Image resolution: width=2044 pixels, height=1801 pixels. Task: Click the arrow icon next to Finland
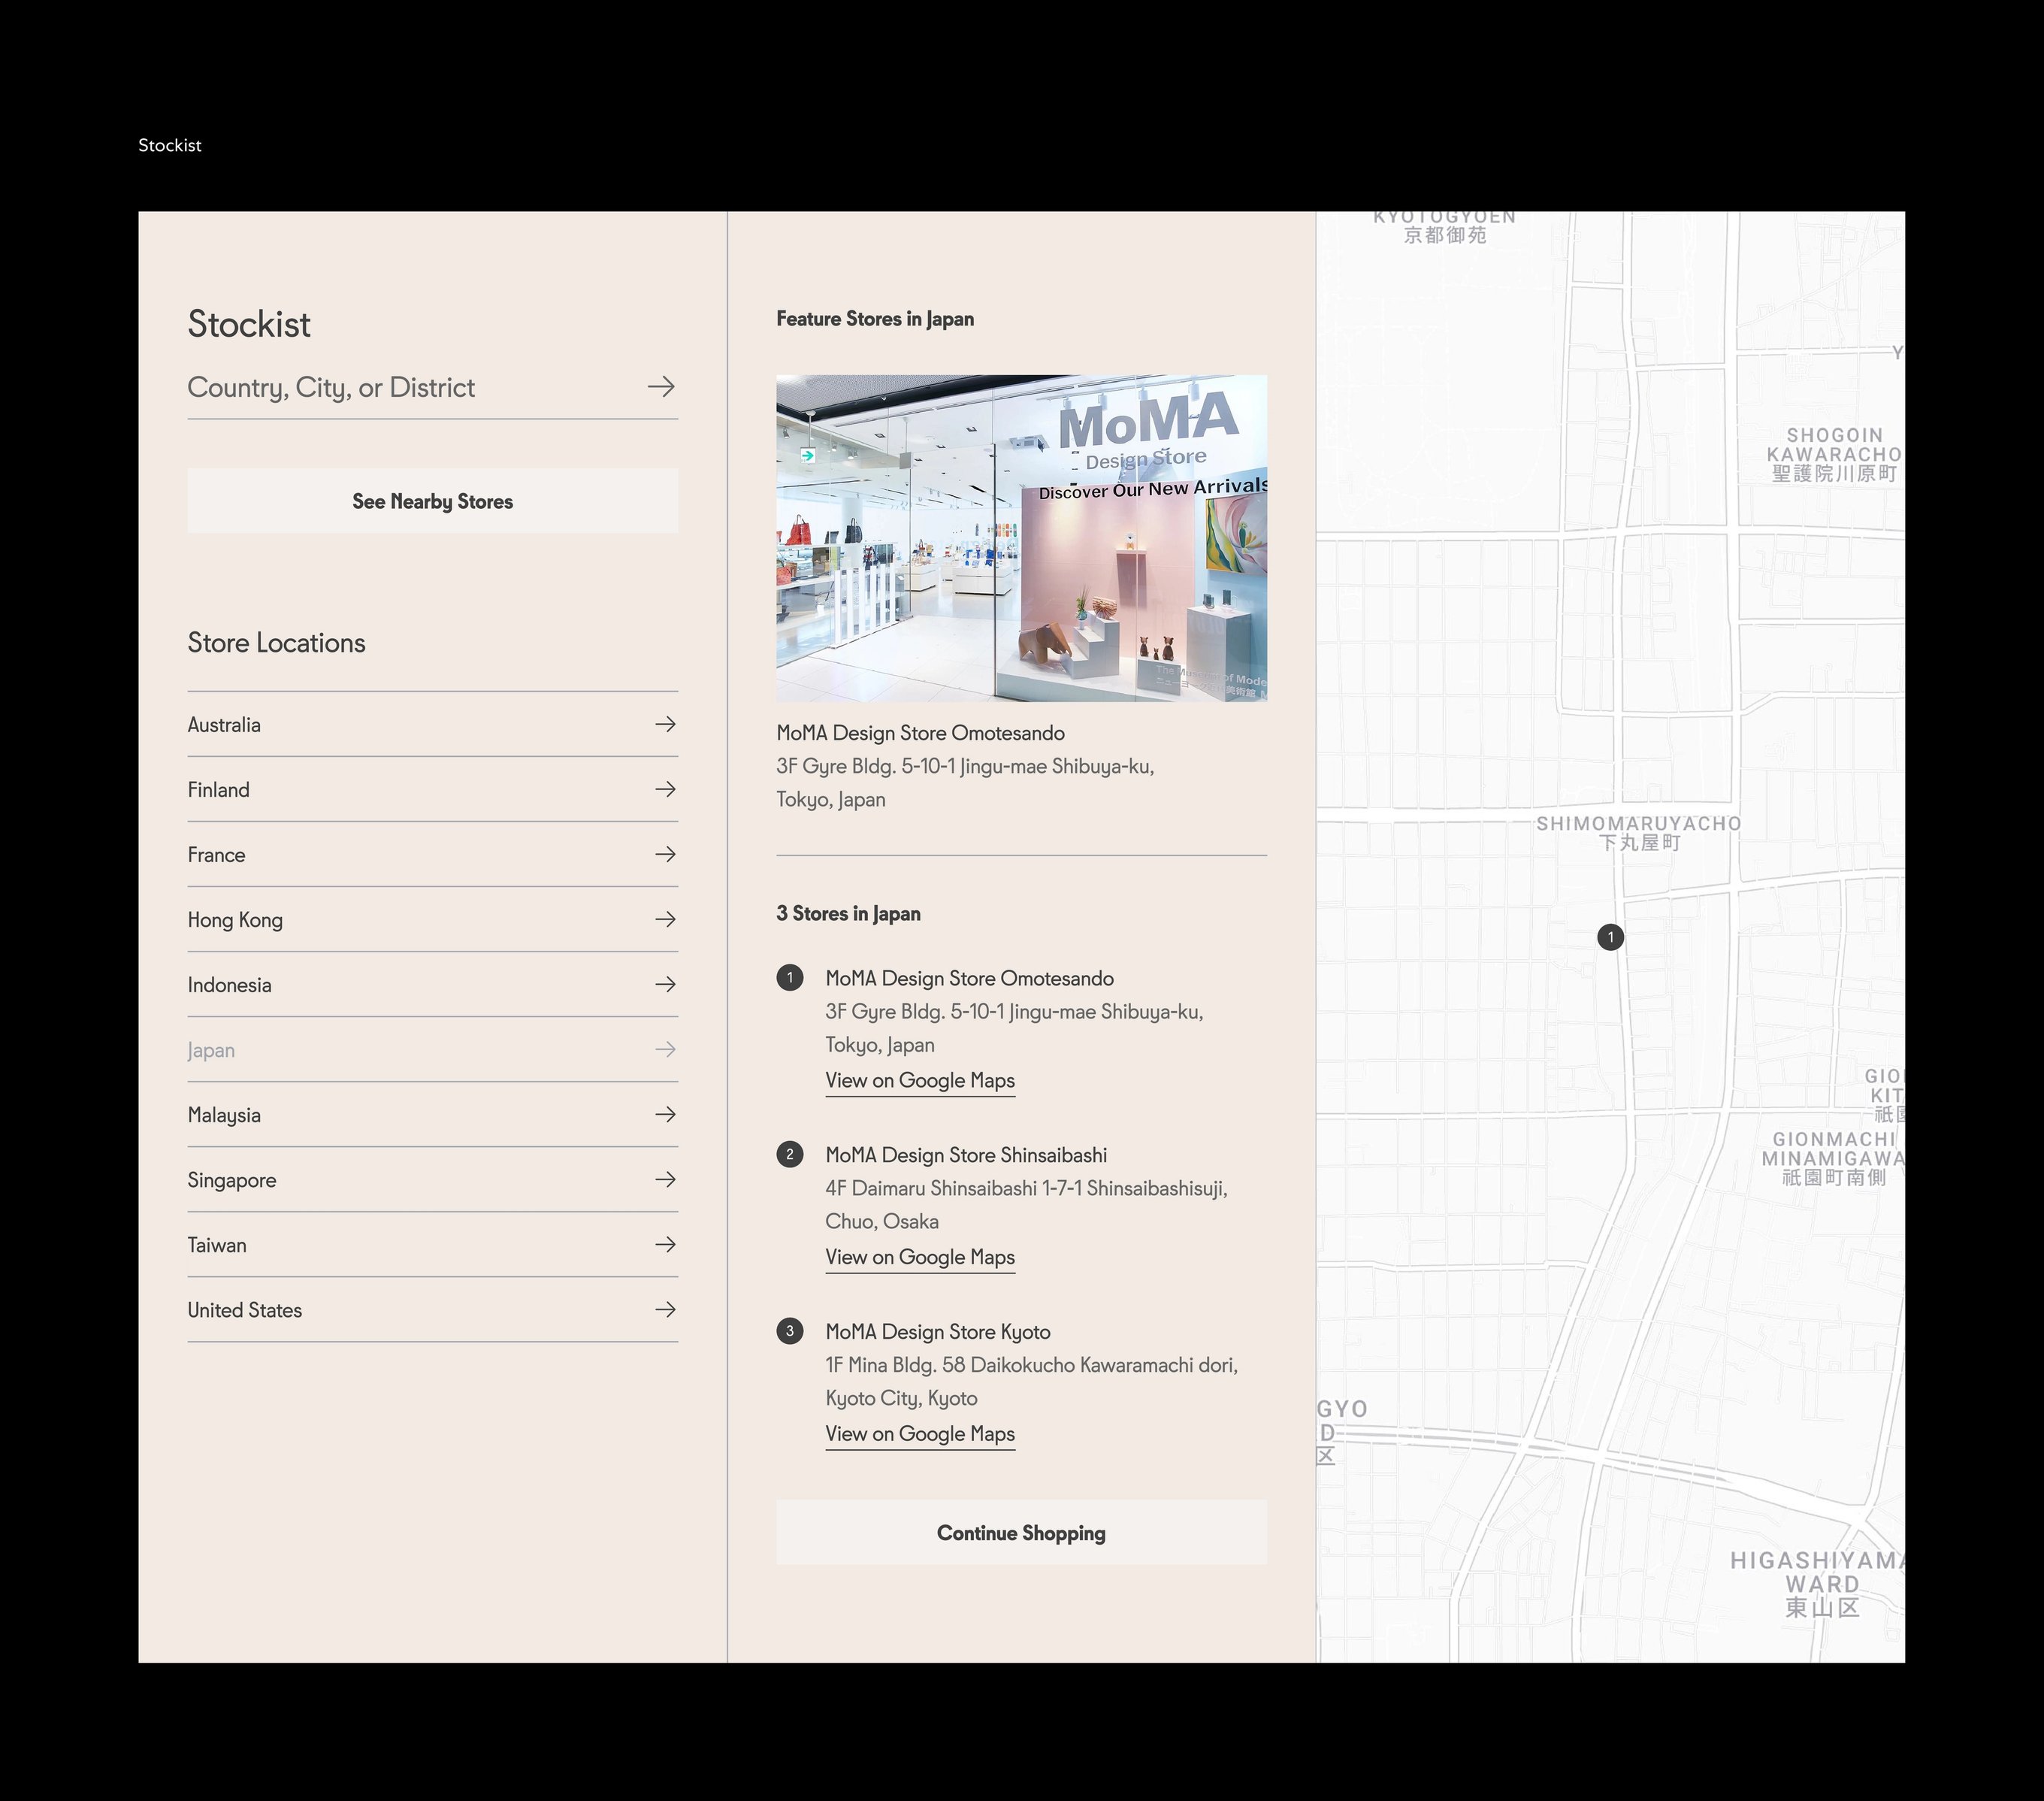(666, 789)
